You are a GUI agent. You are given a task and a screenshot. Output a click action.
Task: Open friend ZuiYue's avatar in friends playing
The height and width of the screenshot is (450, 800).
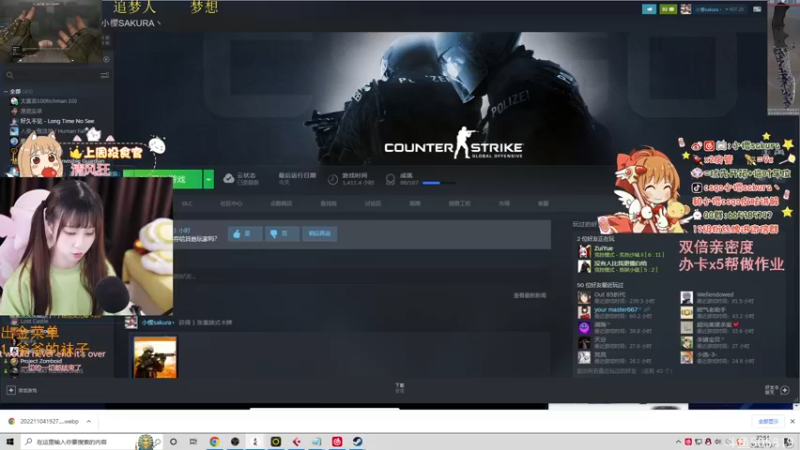coord(584,251)
